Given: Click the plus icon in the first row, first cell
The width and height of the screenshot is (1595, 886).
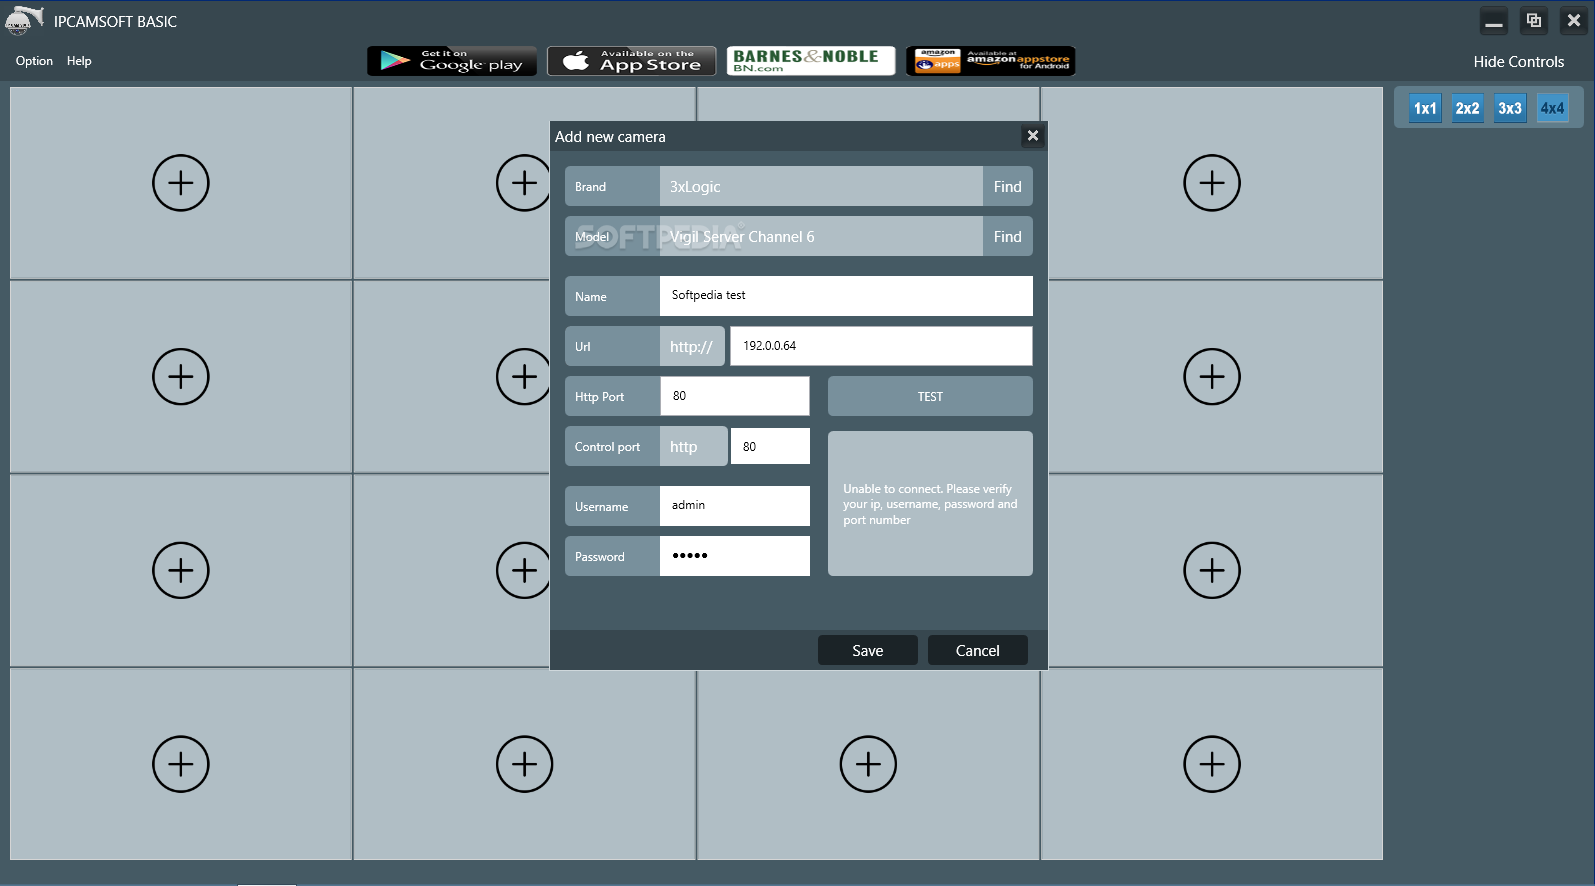Looking at the screenshot, I should pos(181,183).
